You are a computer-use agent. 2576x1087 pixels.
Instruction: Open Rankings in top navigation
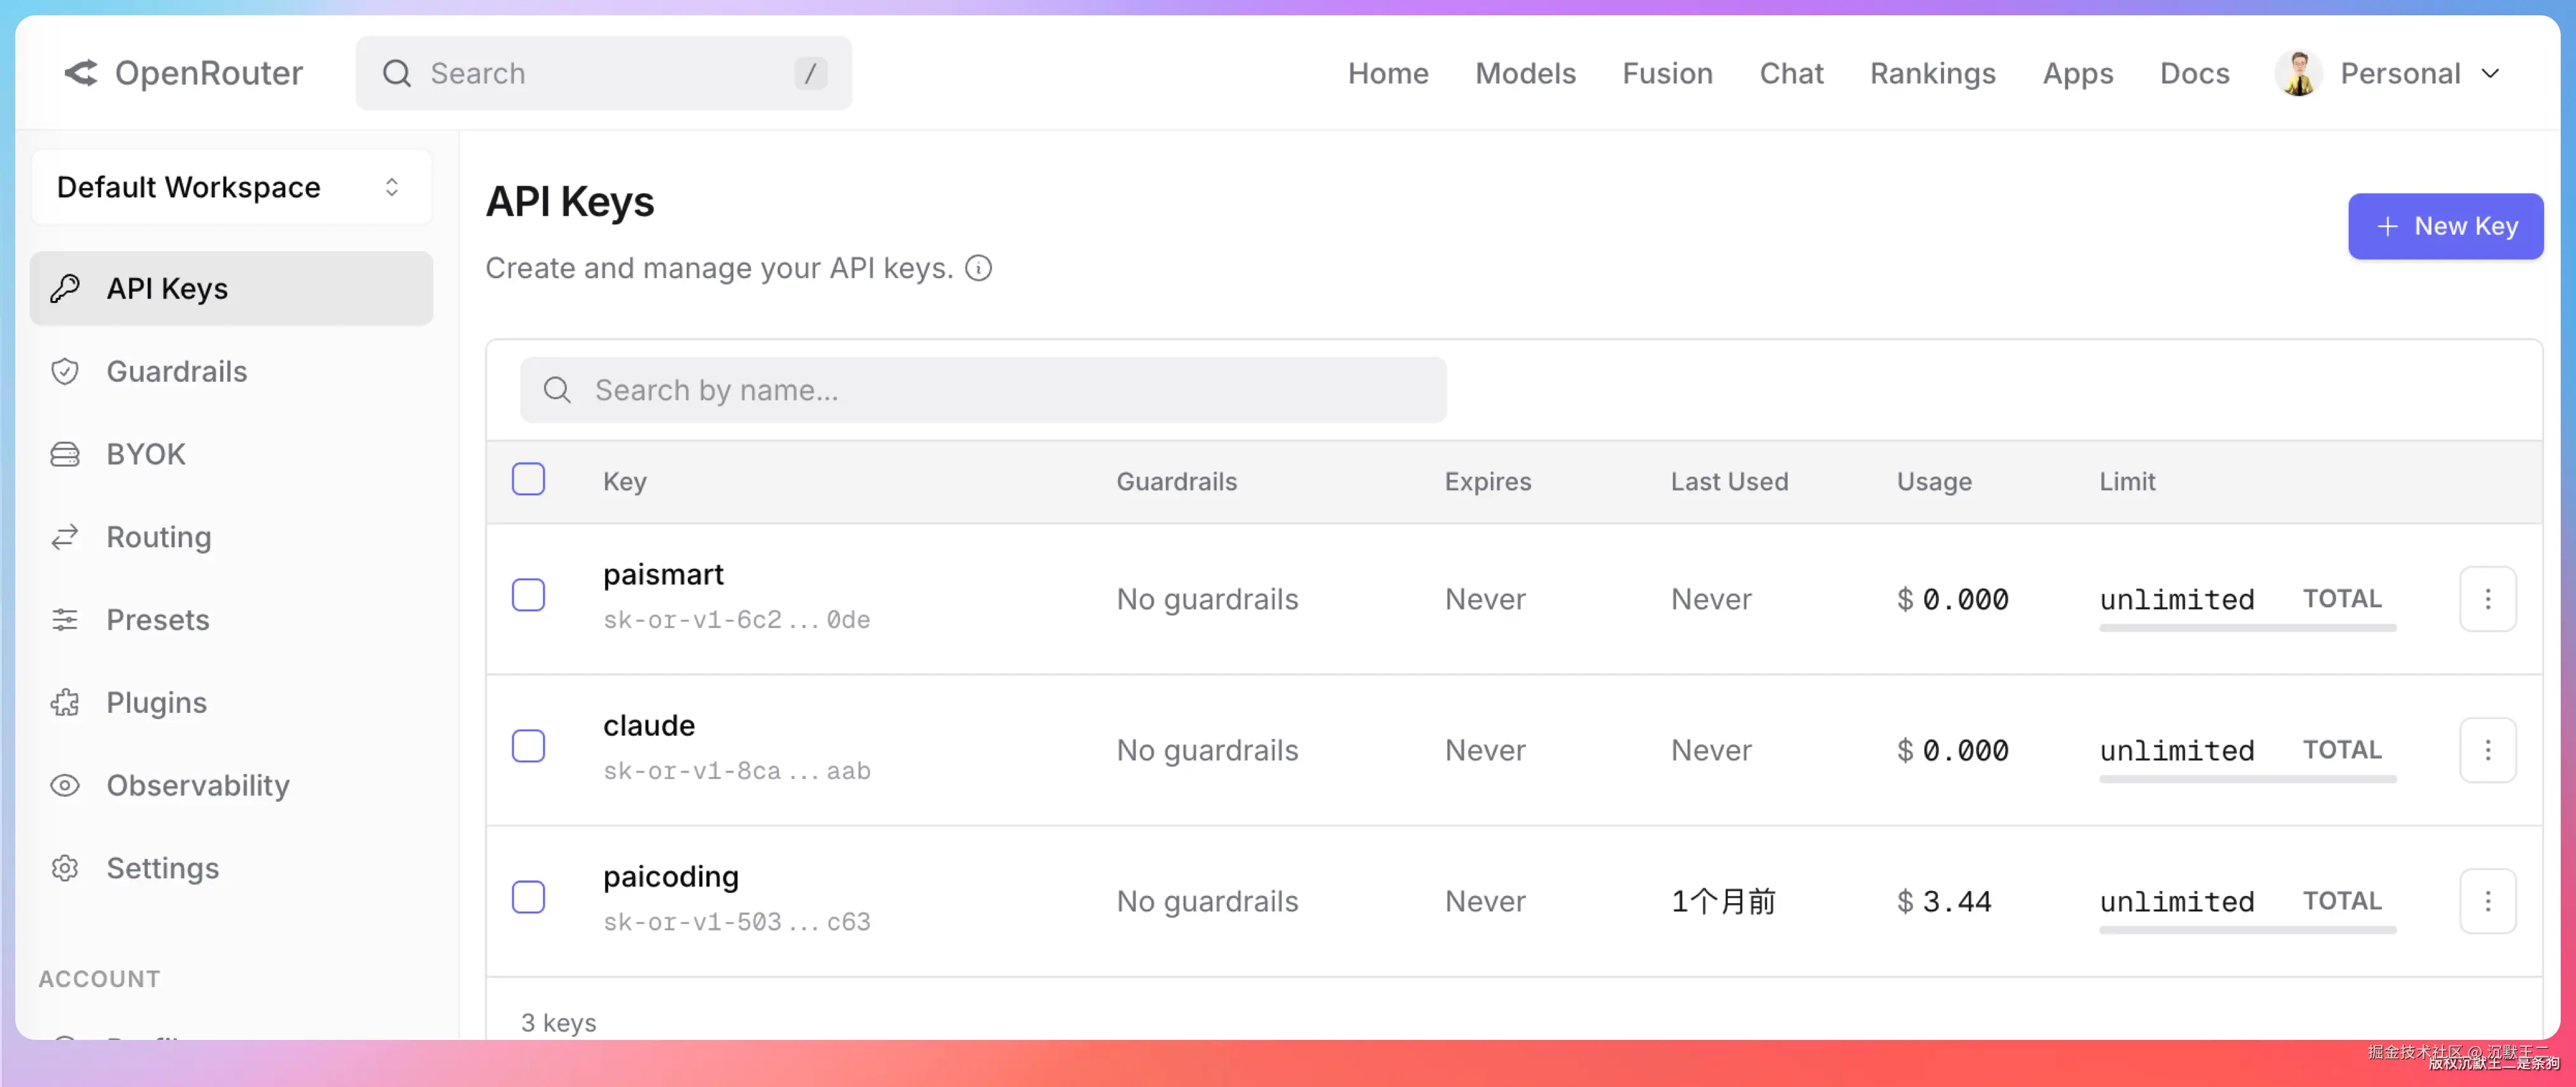point(1933,73)
